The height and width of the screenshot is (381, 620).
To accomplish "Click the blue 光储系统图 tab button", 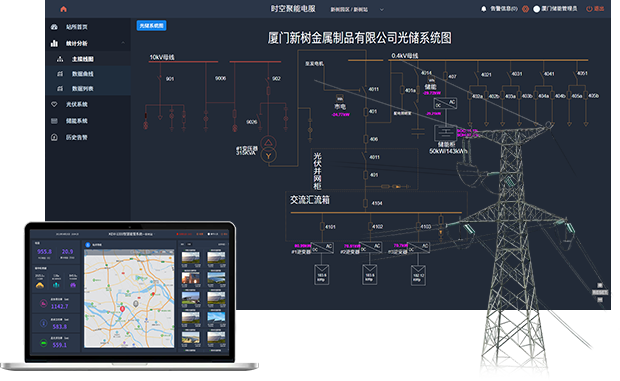I will [151, 25].
